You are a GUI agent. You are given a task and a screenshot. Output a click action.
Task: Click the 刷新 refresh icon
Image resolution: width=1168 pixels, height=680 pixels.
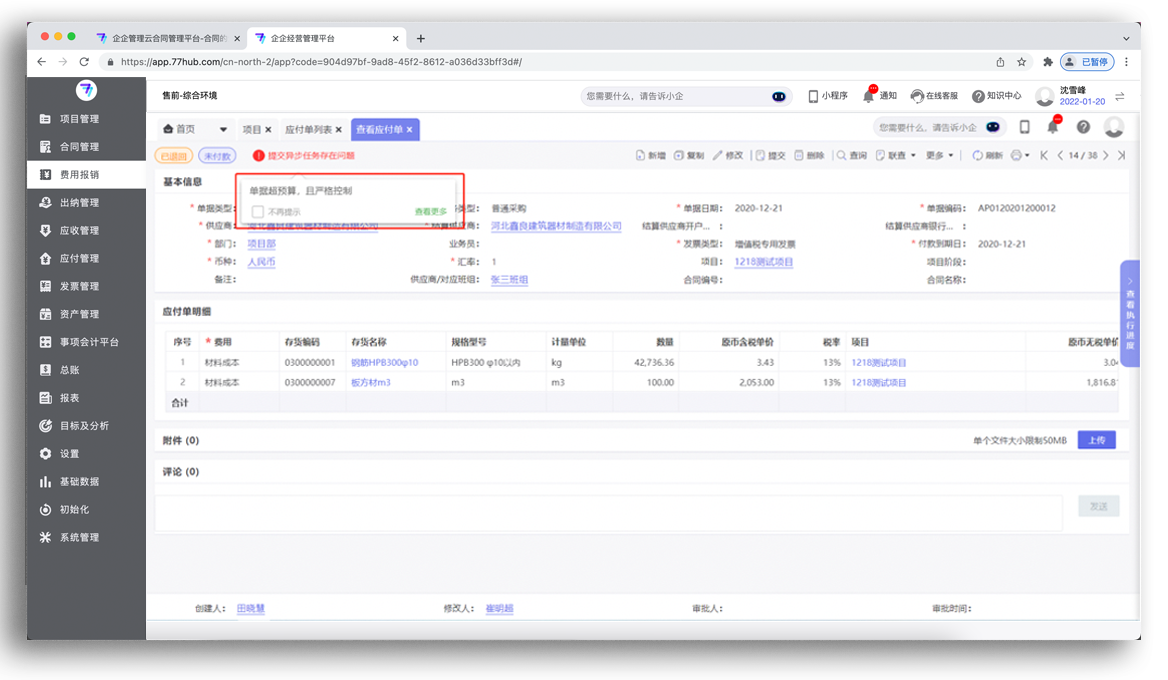(978, 156)
